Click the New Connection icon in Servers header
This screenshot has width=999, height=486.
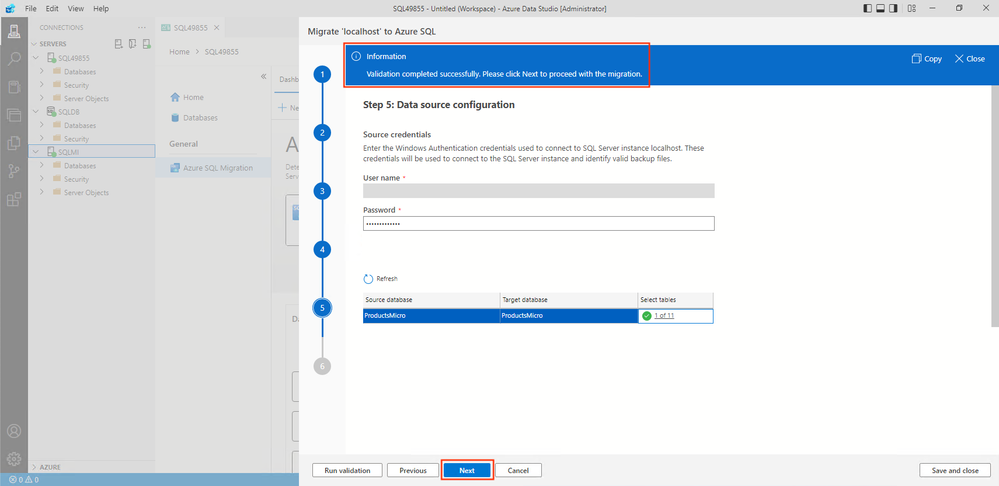pos(119,44)
